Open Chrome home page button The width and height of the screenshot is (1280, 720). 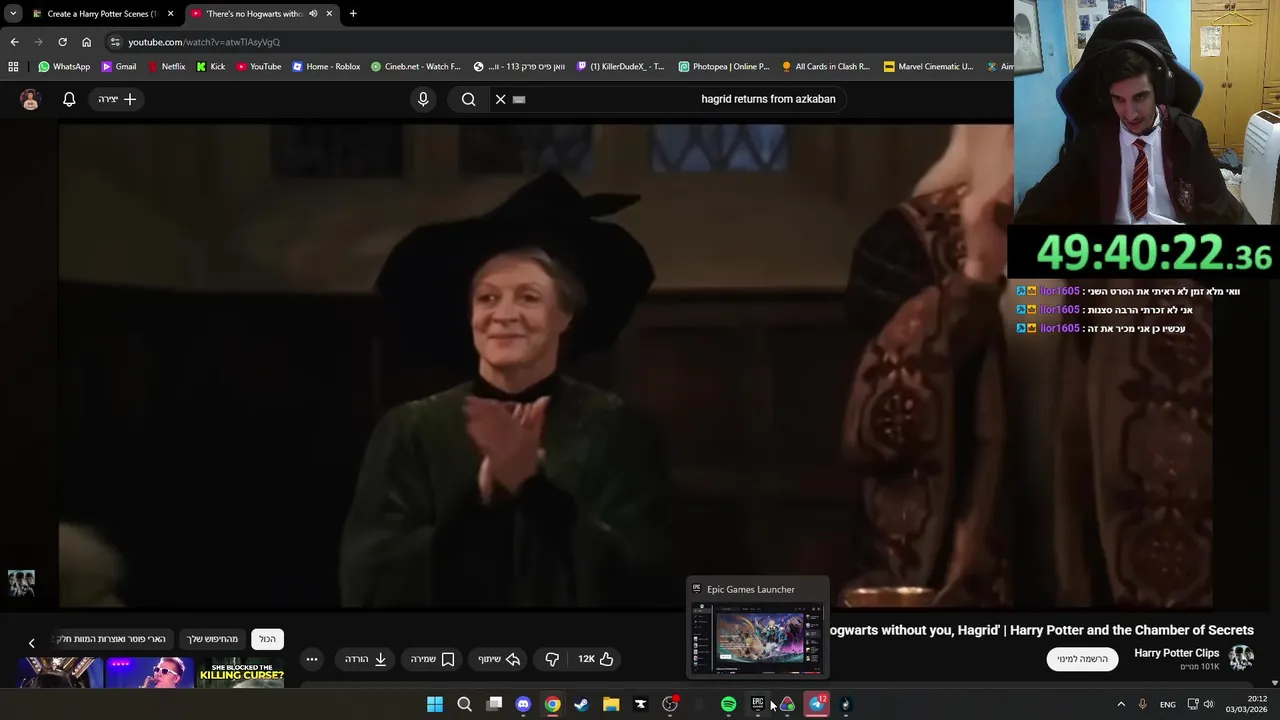pyautogui.click(x=86, y=42)
